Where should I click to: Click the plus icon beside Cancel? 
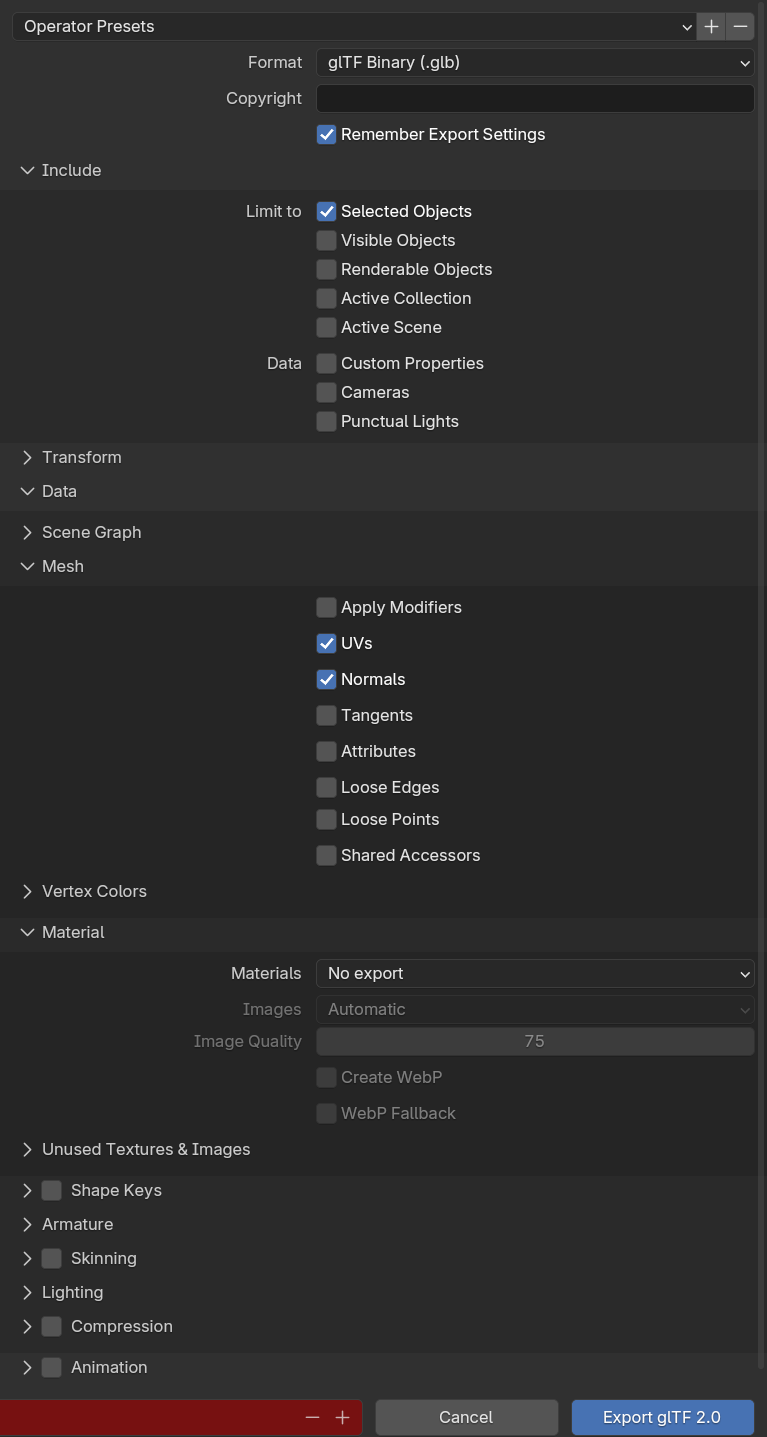[x=342, y=1417]
